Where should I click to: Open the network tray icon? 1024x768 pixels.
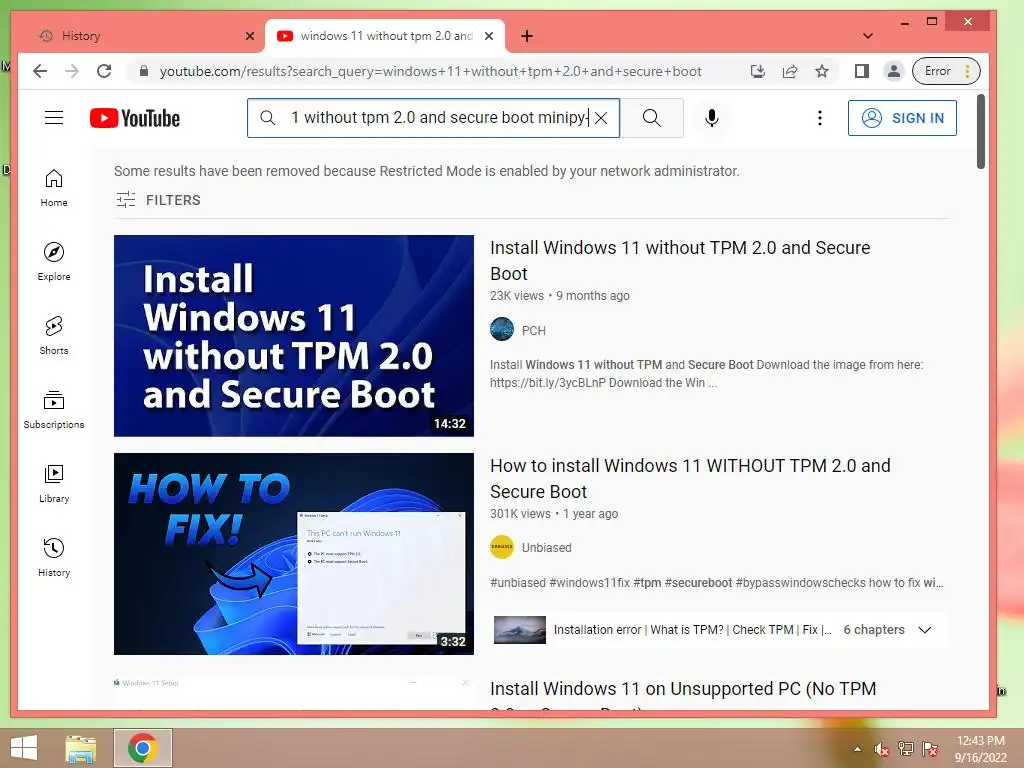pyautogui.click(x=906, y=749)
